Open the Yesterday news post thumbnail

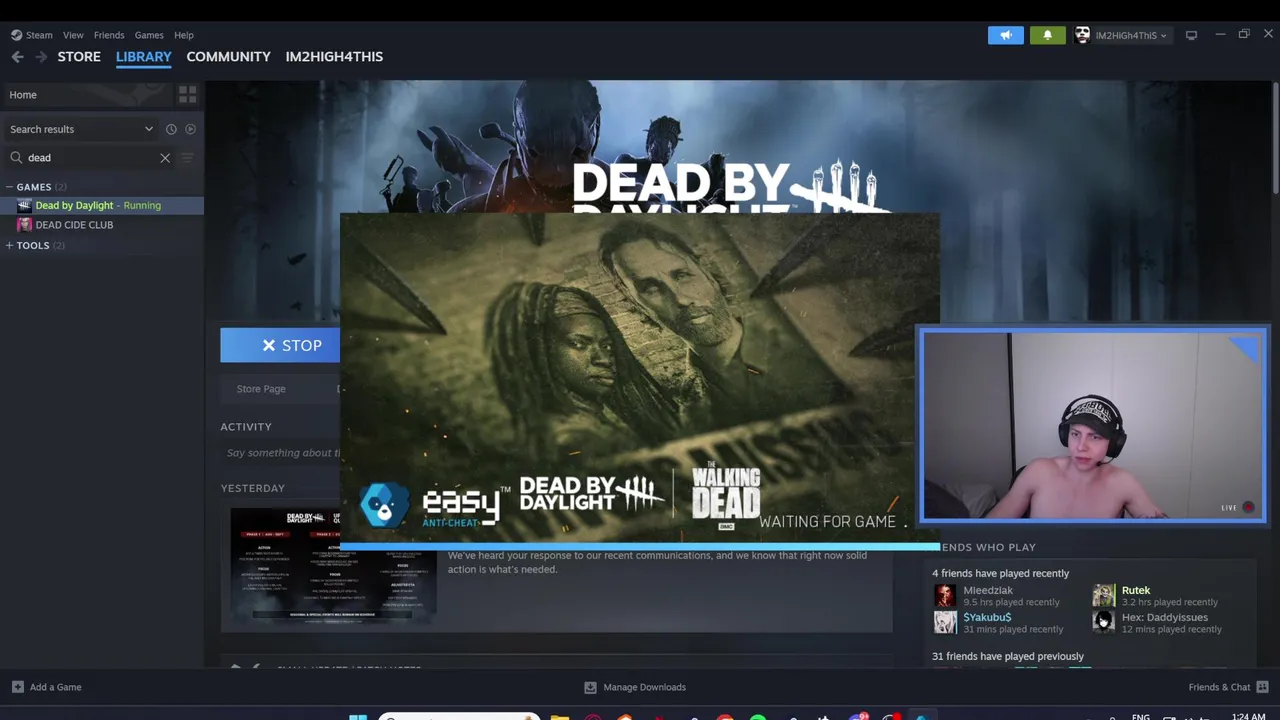tap(333, 564)
